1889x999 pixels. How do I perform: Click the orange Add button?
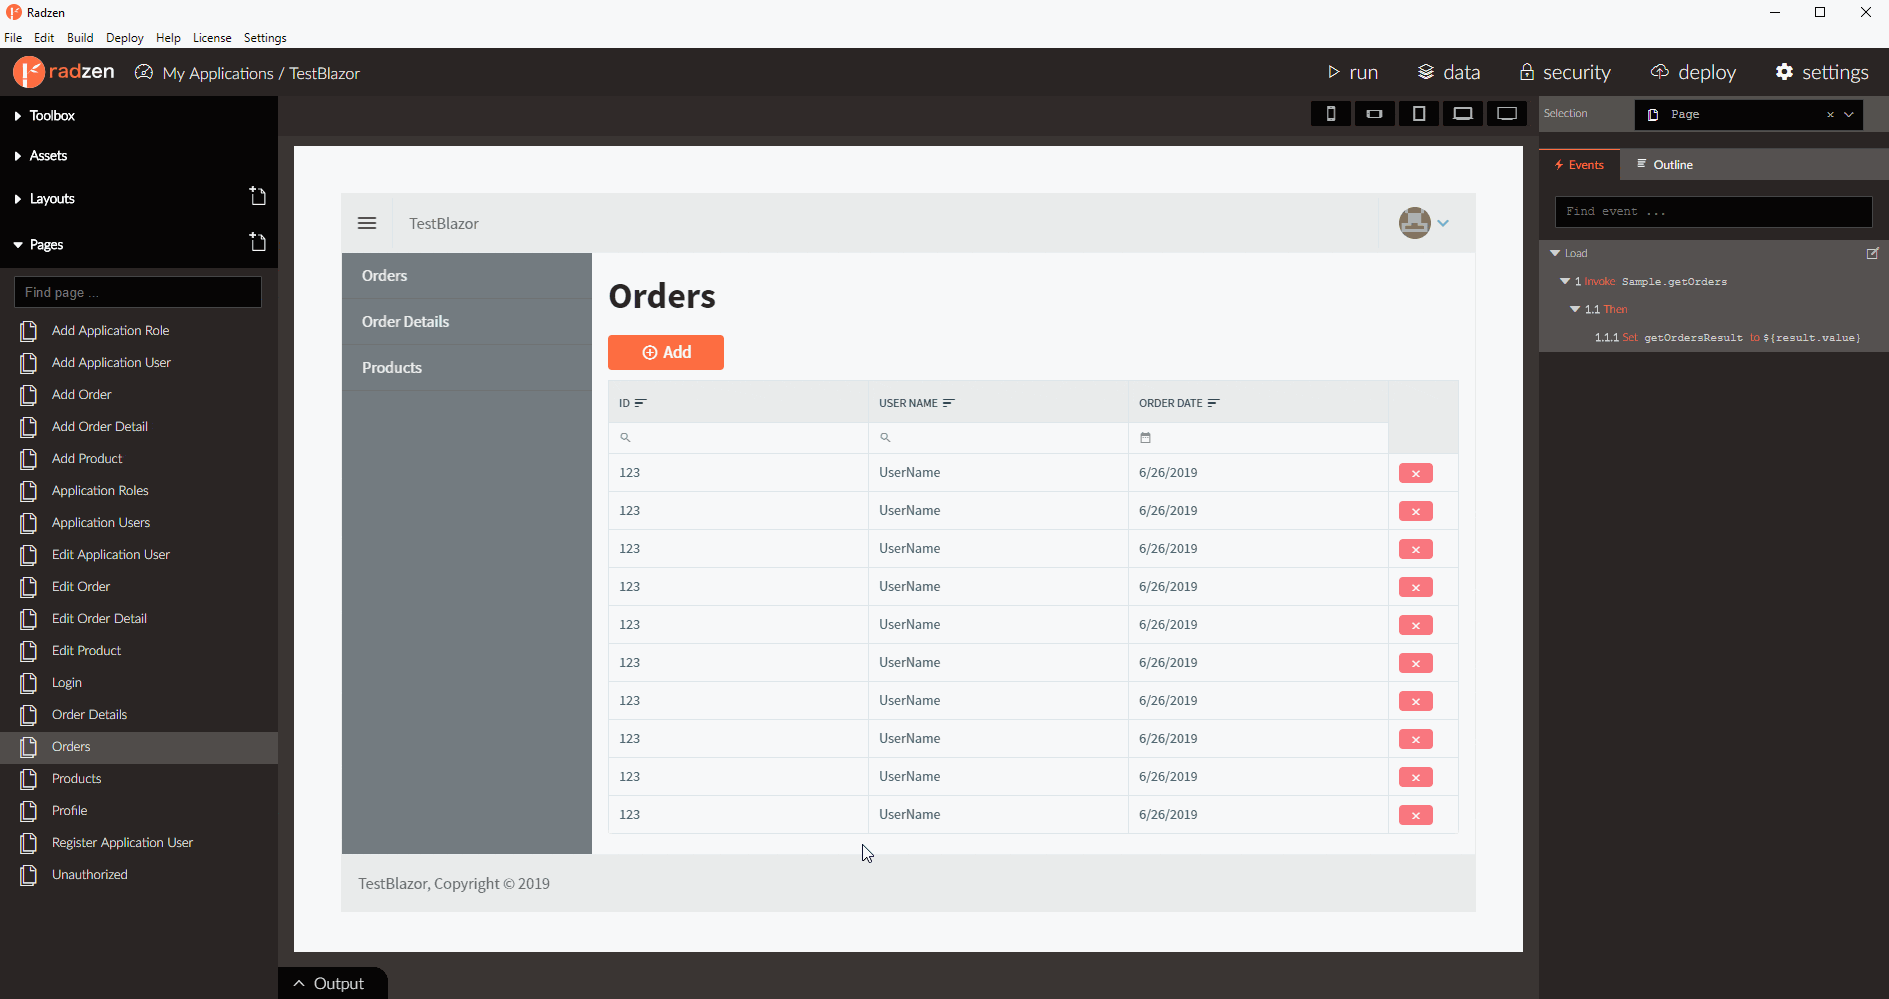pyautogui.click(x=666, y=352)
